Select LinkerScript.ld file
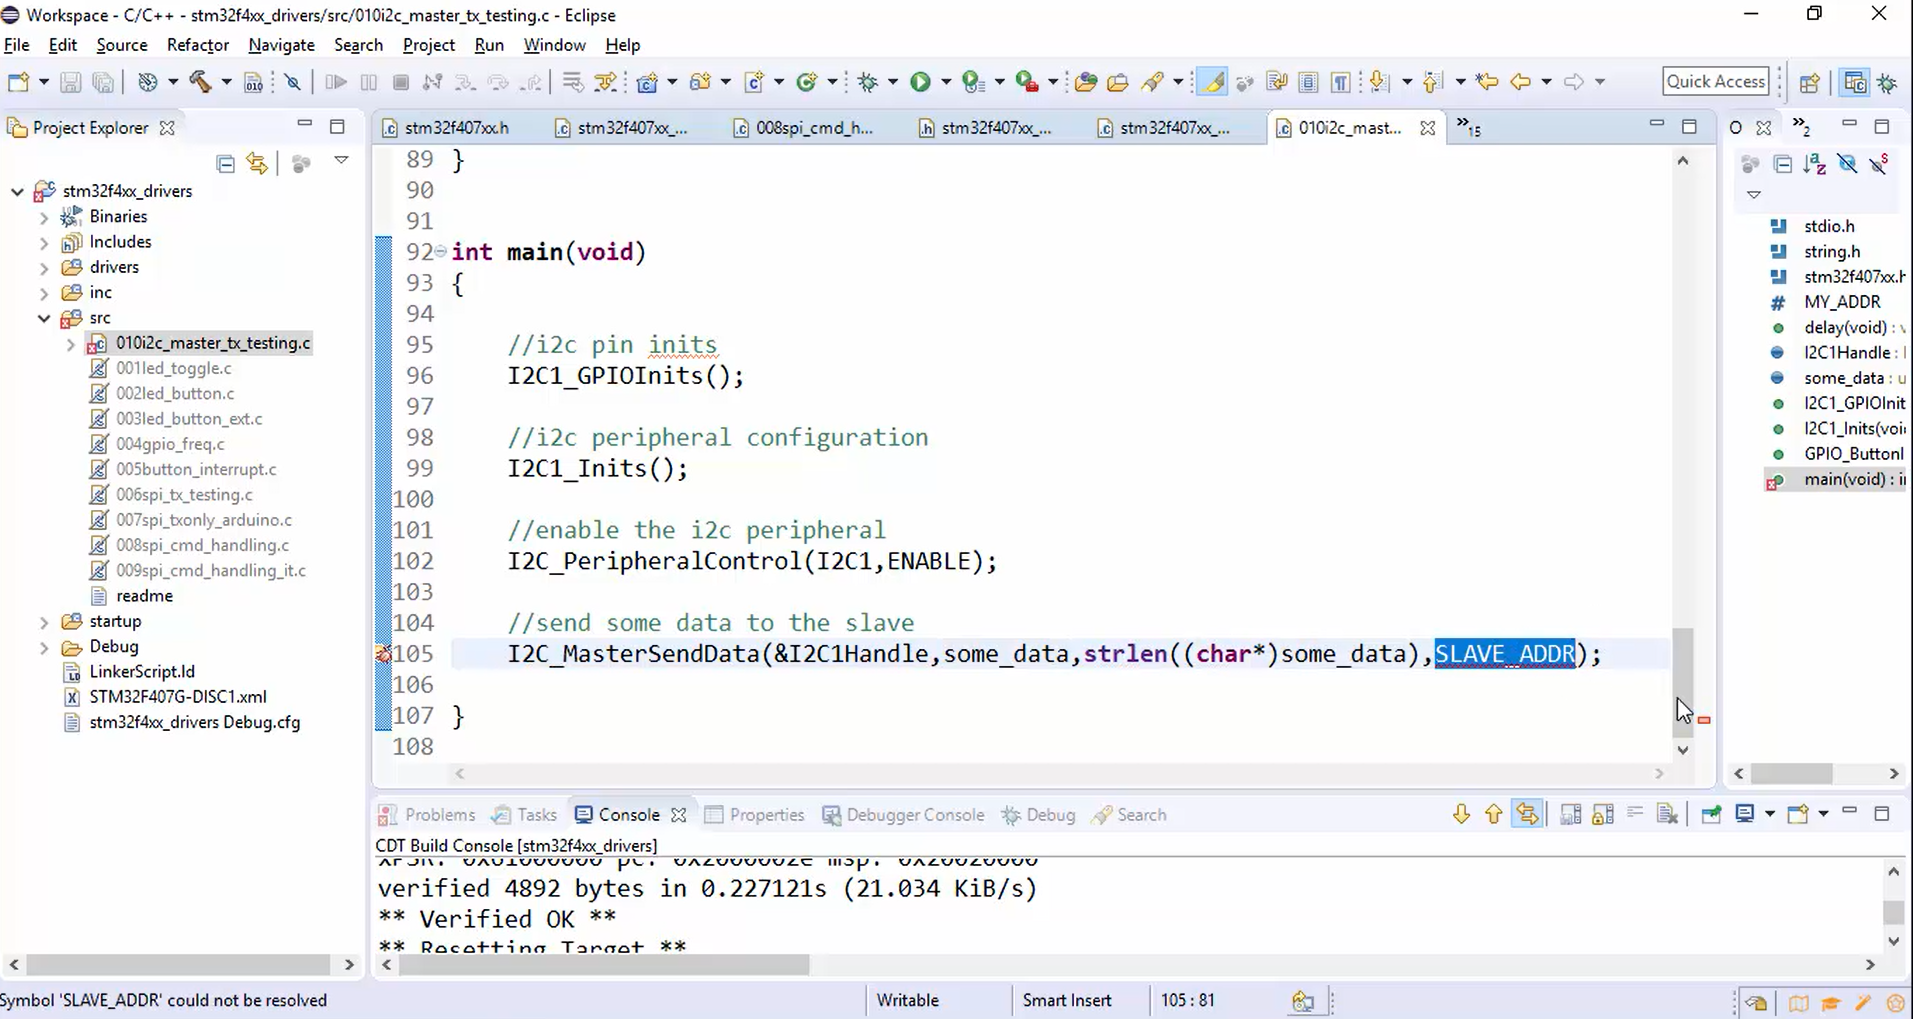1913x1019 pixels. [142, 672]
